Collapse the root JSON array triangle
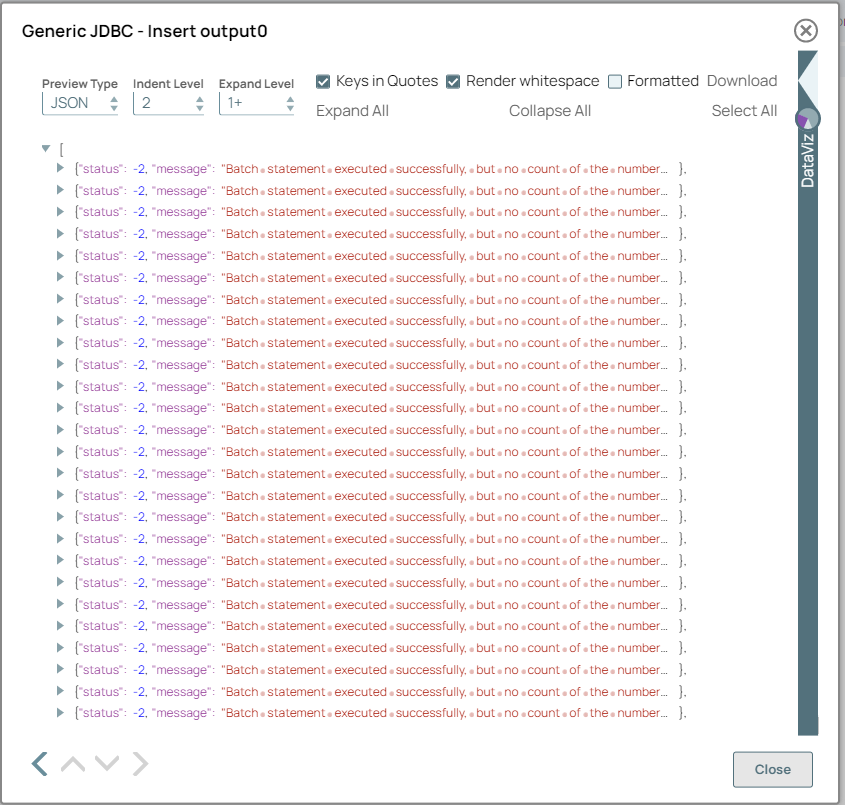 coord(46,149)
